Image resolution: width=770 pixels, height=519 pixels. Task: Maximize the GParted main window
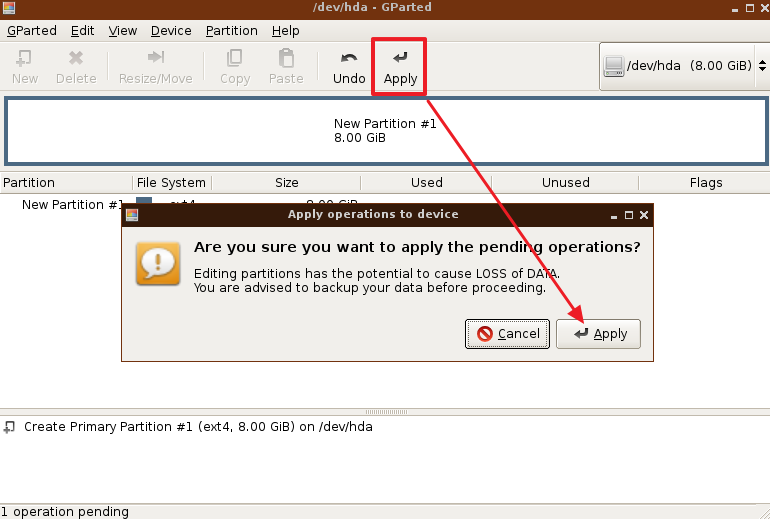[x=750, y=8]
